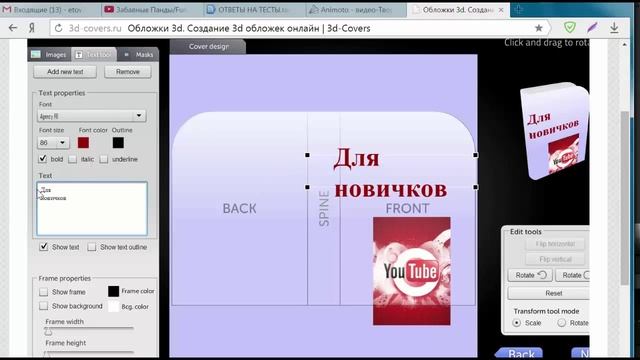Click the Flip vertical button
Image resolution: width=640 pixels, height=360 pixels.
point(555,259)
